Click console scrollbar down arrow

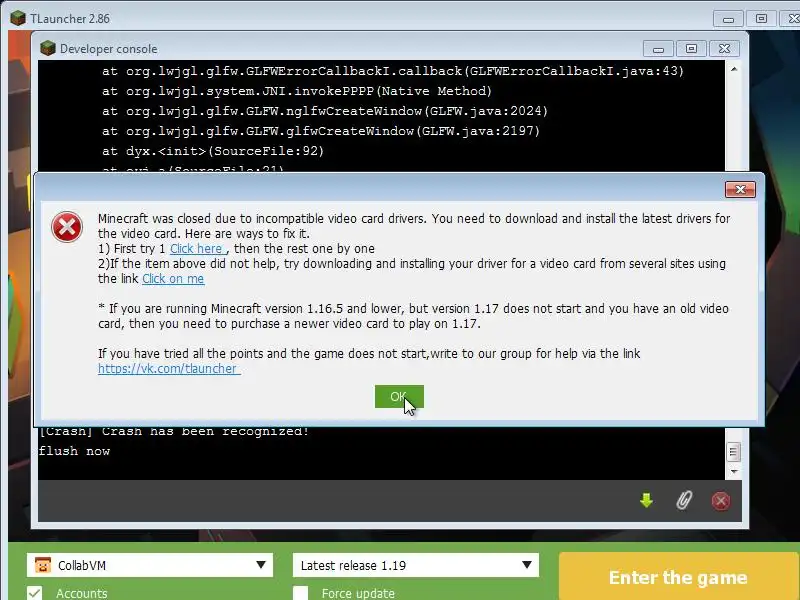(734, 471)
